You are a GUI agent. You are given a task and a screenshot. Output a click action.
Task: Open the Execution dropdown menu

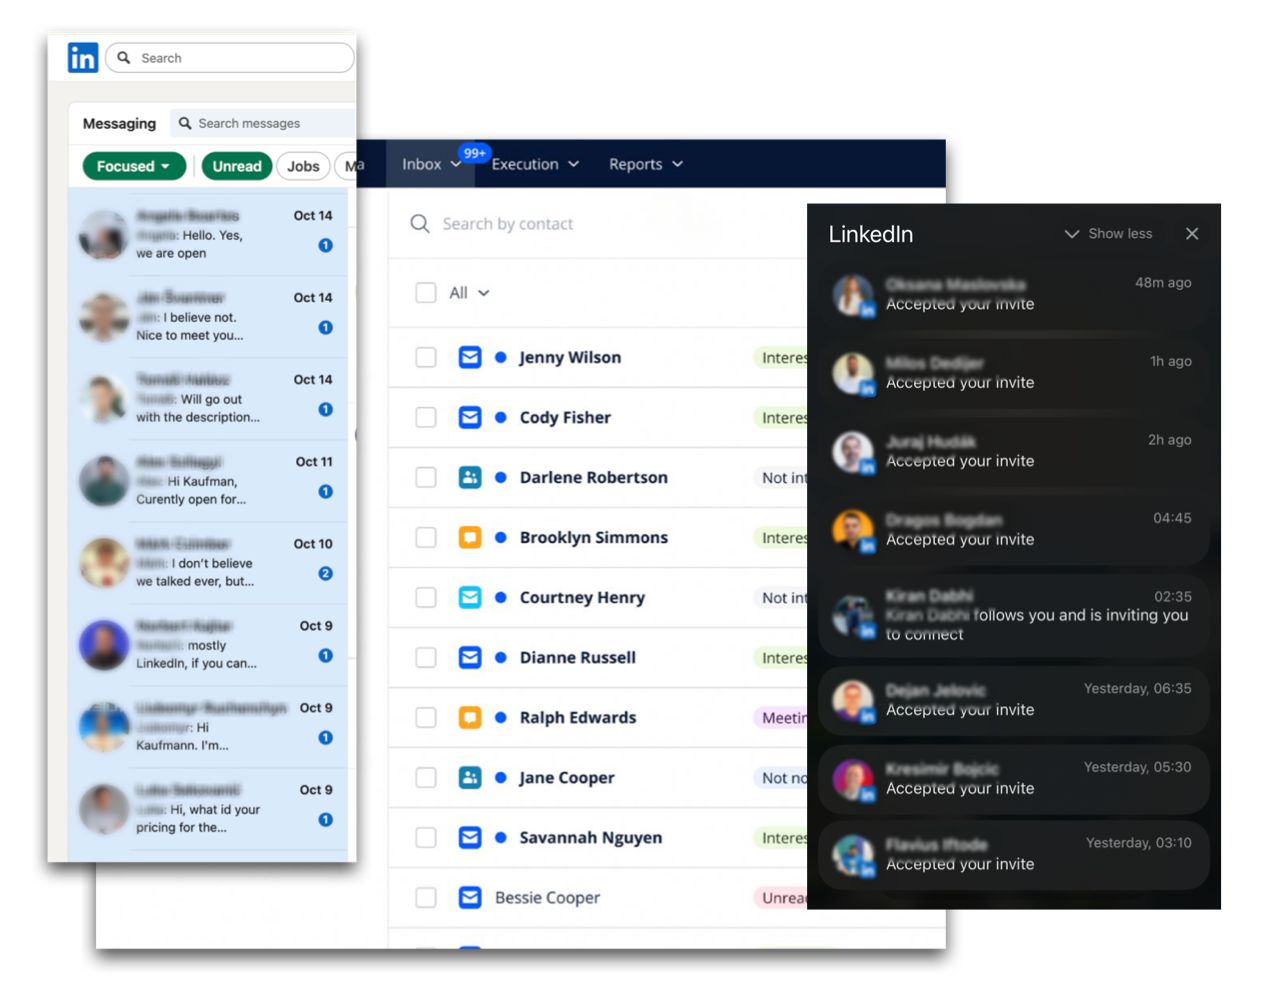[x=535, y=164]
